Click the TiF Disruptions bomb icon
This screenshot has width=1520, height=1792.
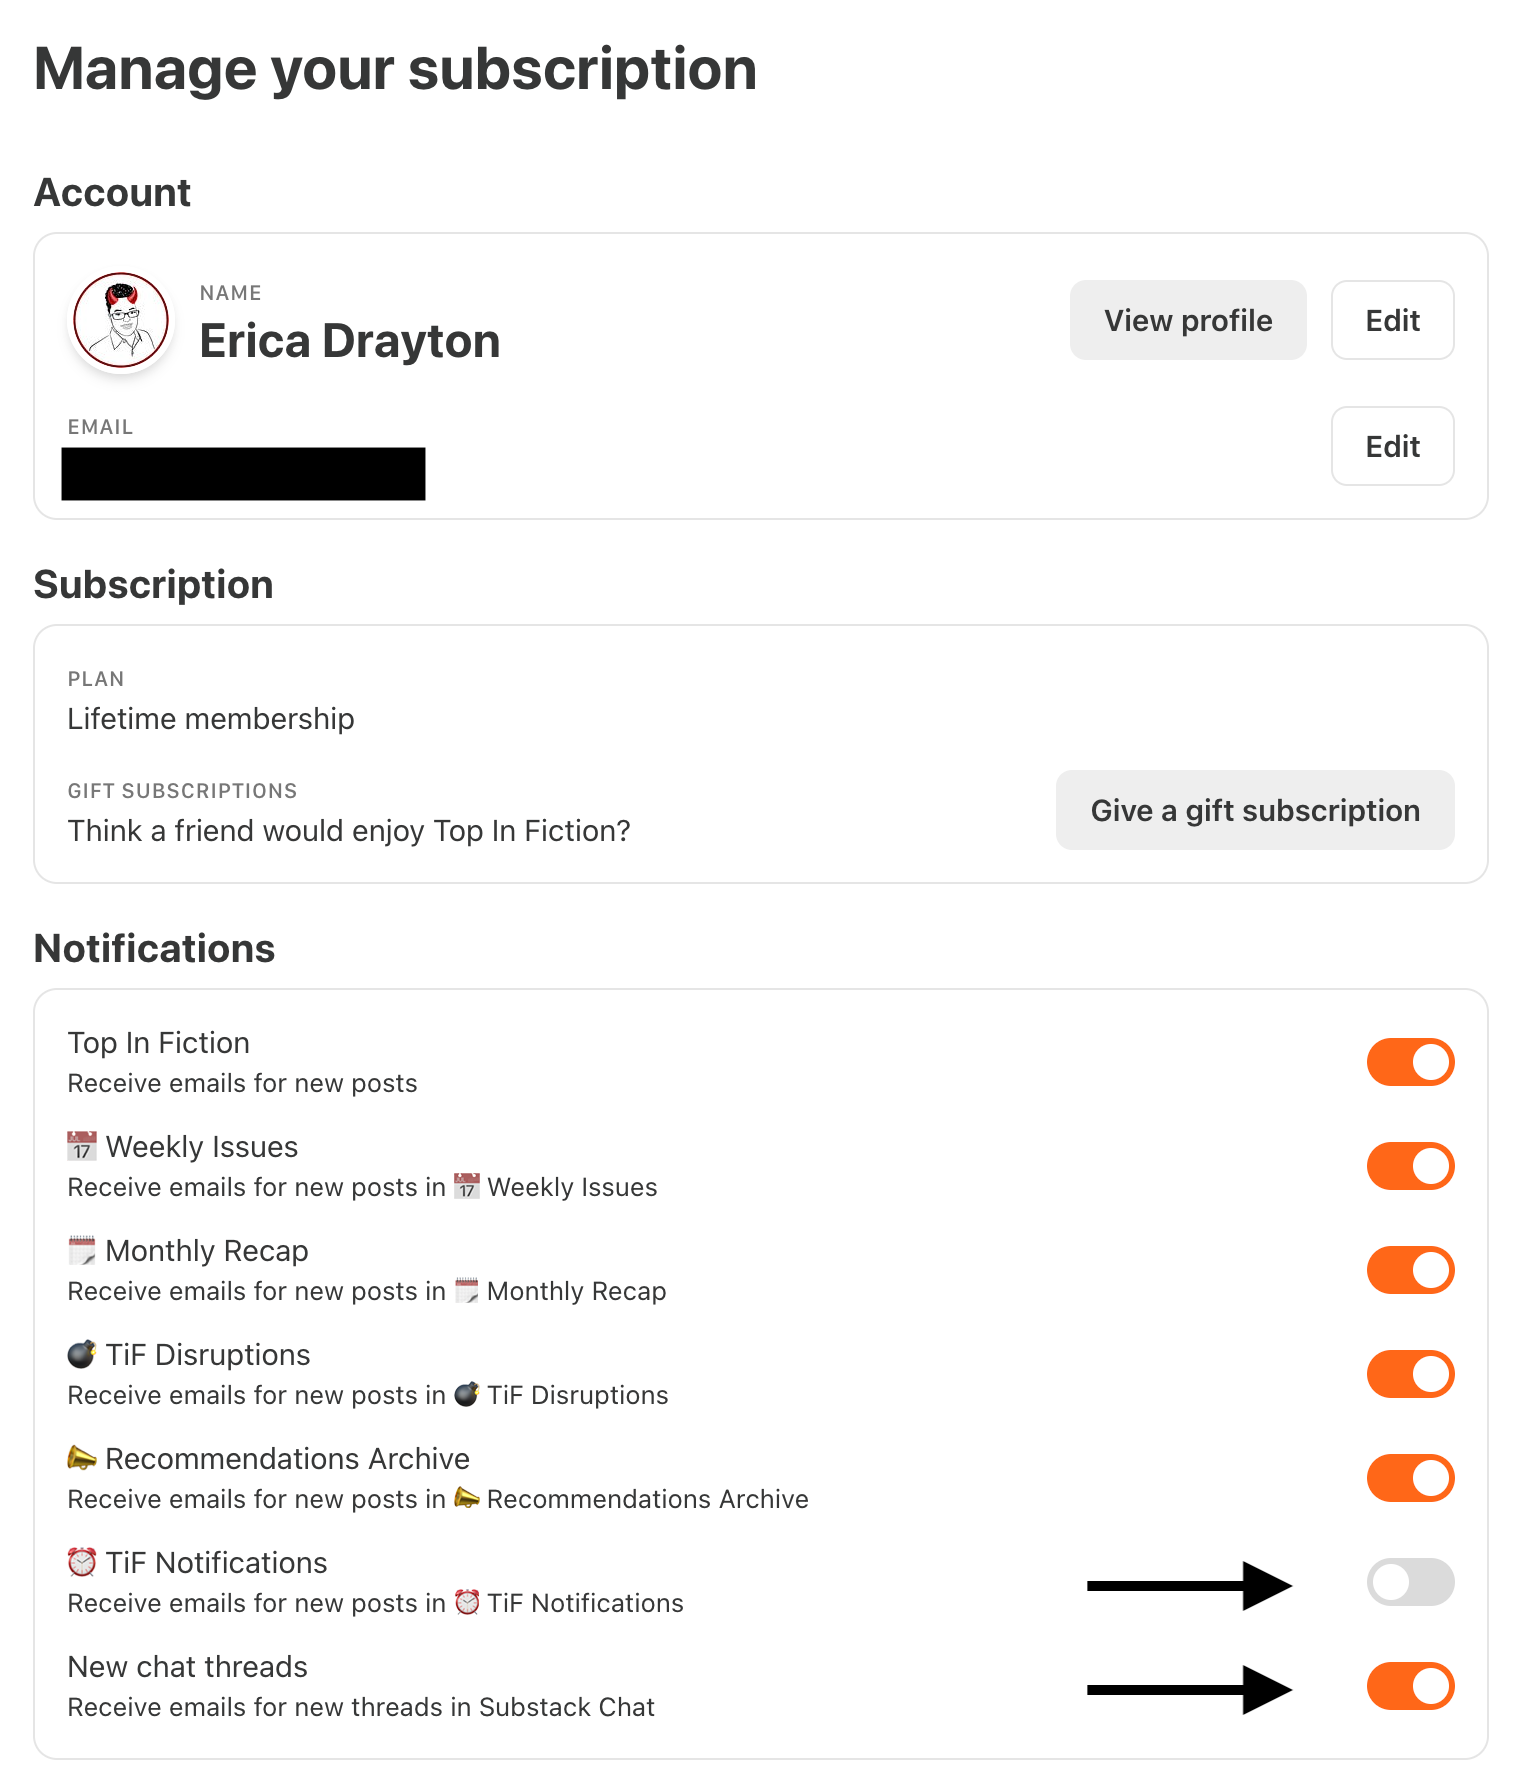pos(82,1354)
